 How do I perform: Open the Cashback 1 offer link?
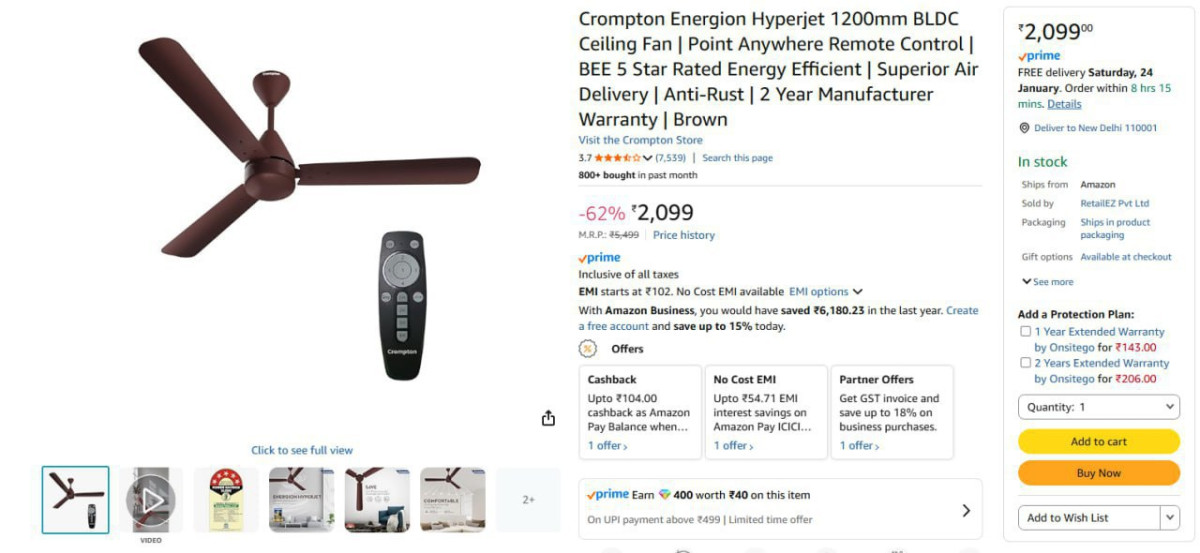[x=608, y=446]
